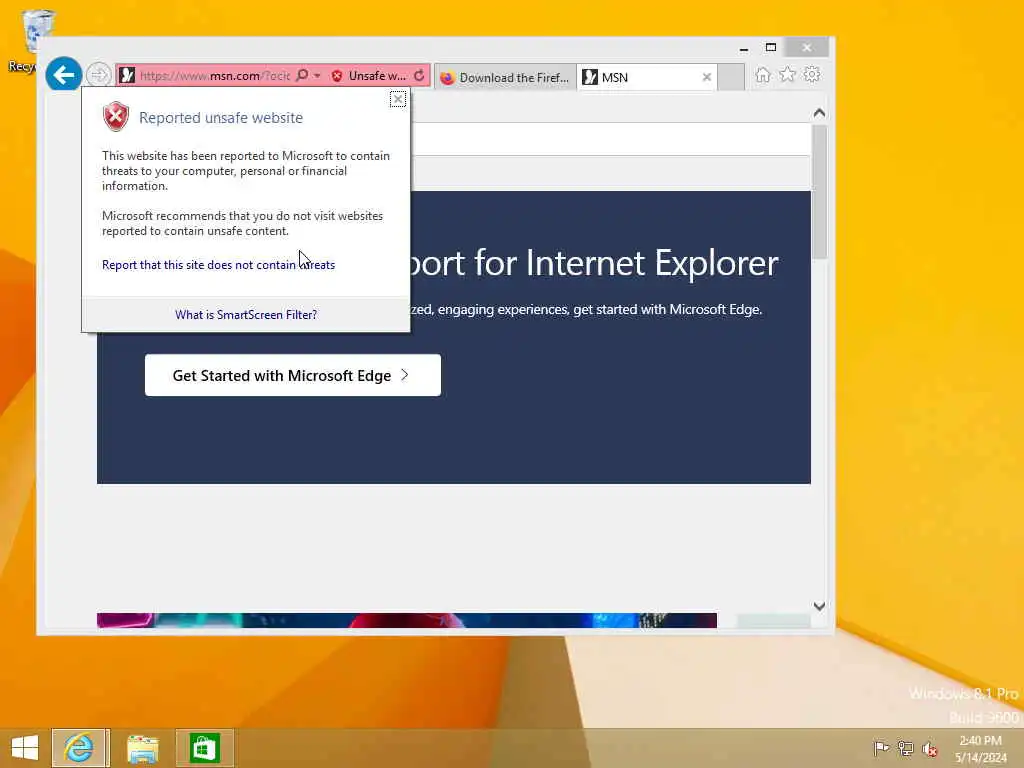Click the Unsafe website security badge
This screenshot has width=1024, height=768.
(369, 76)
